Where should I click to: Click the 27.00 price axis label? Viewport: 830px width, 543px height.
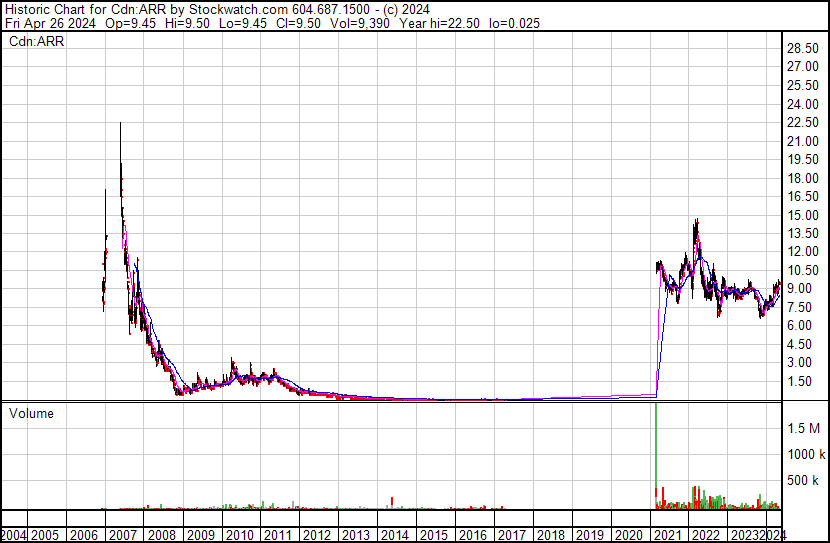tap(803, 67)
